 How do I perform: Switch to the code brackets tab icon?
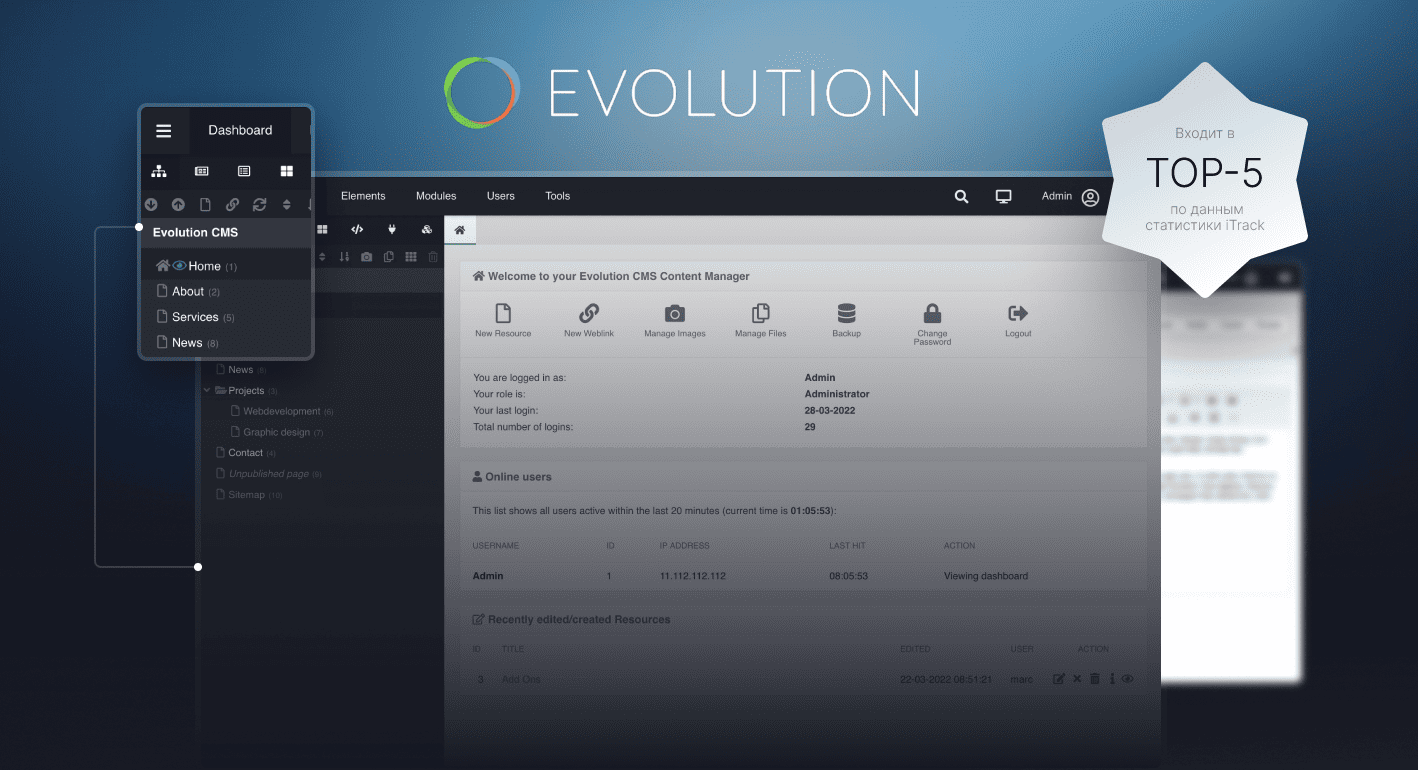[357, 229]
